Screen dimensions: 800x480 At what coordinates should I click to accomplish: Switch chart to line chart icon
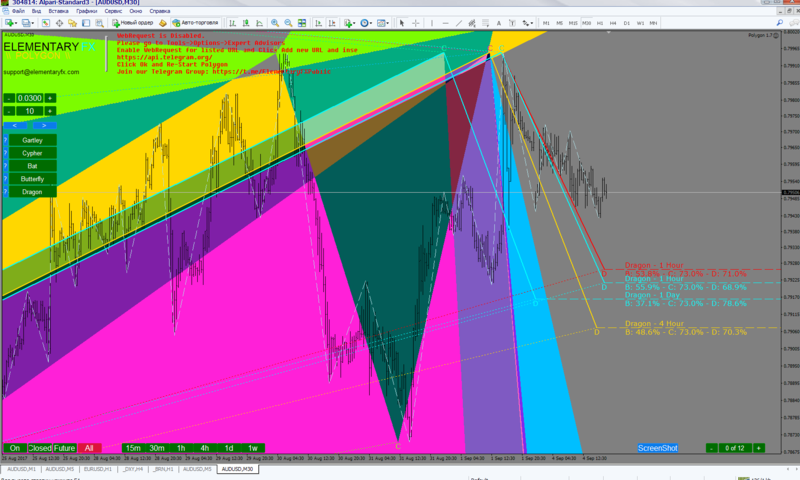pos(259,23)
